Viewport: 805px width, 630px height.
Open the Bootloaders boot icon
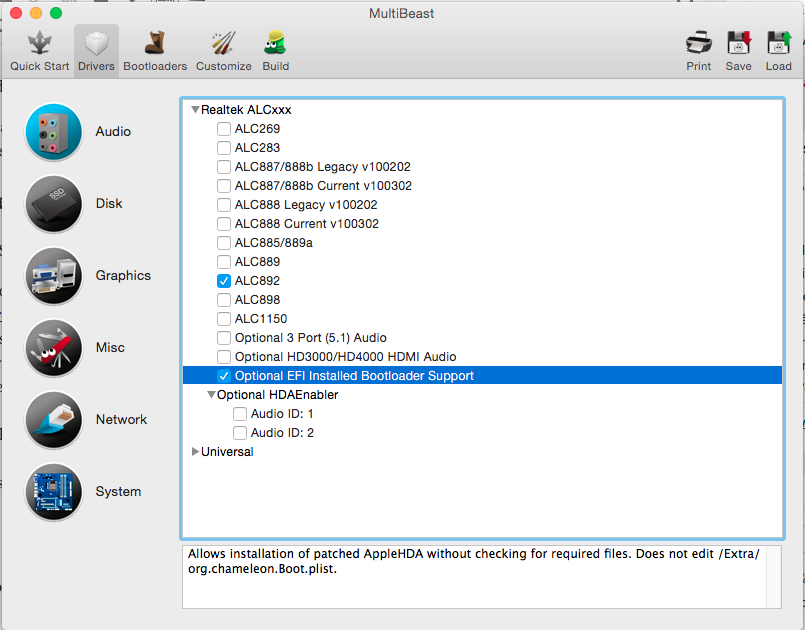pos(155,43)
